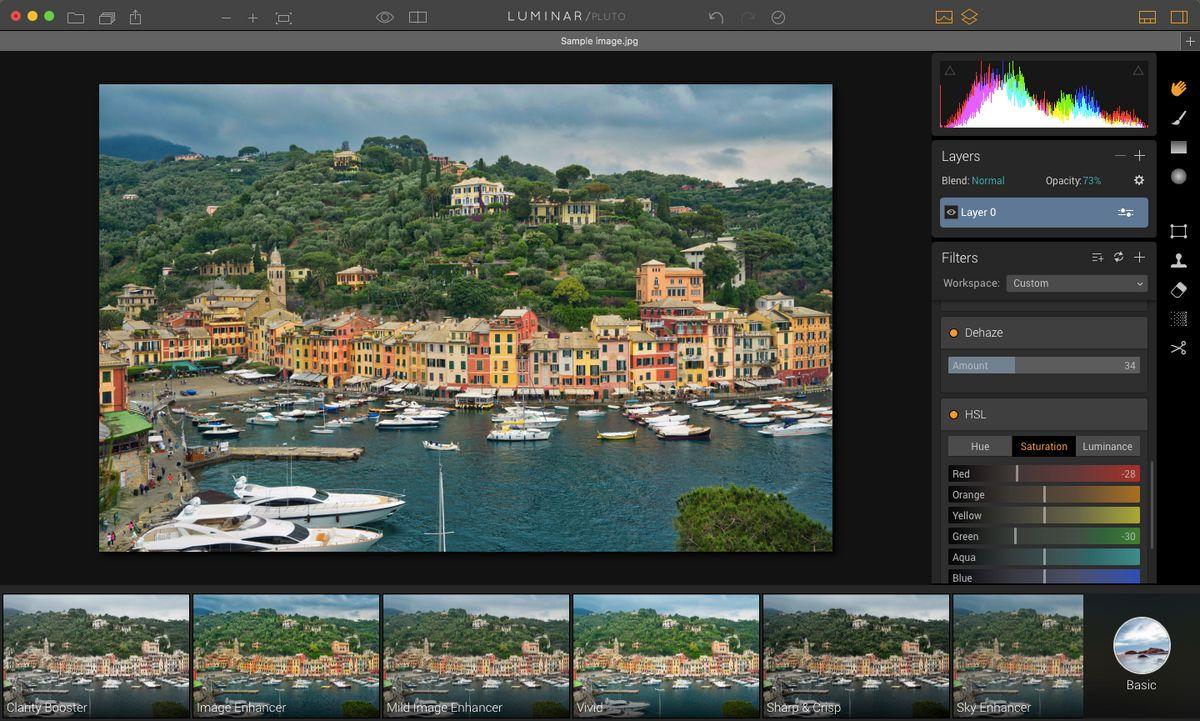Undo the last edit
This screenshot has height=721, width=1200.
tap(716, 17)
